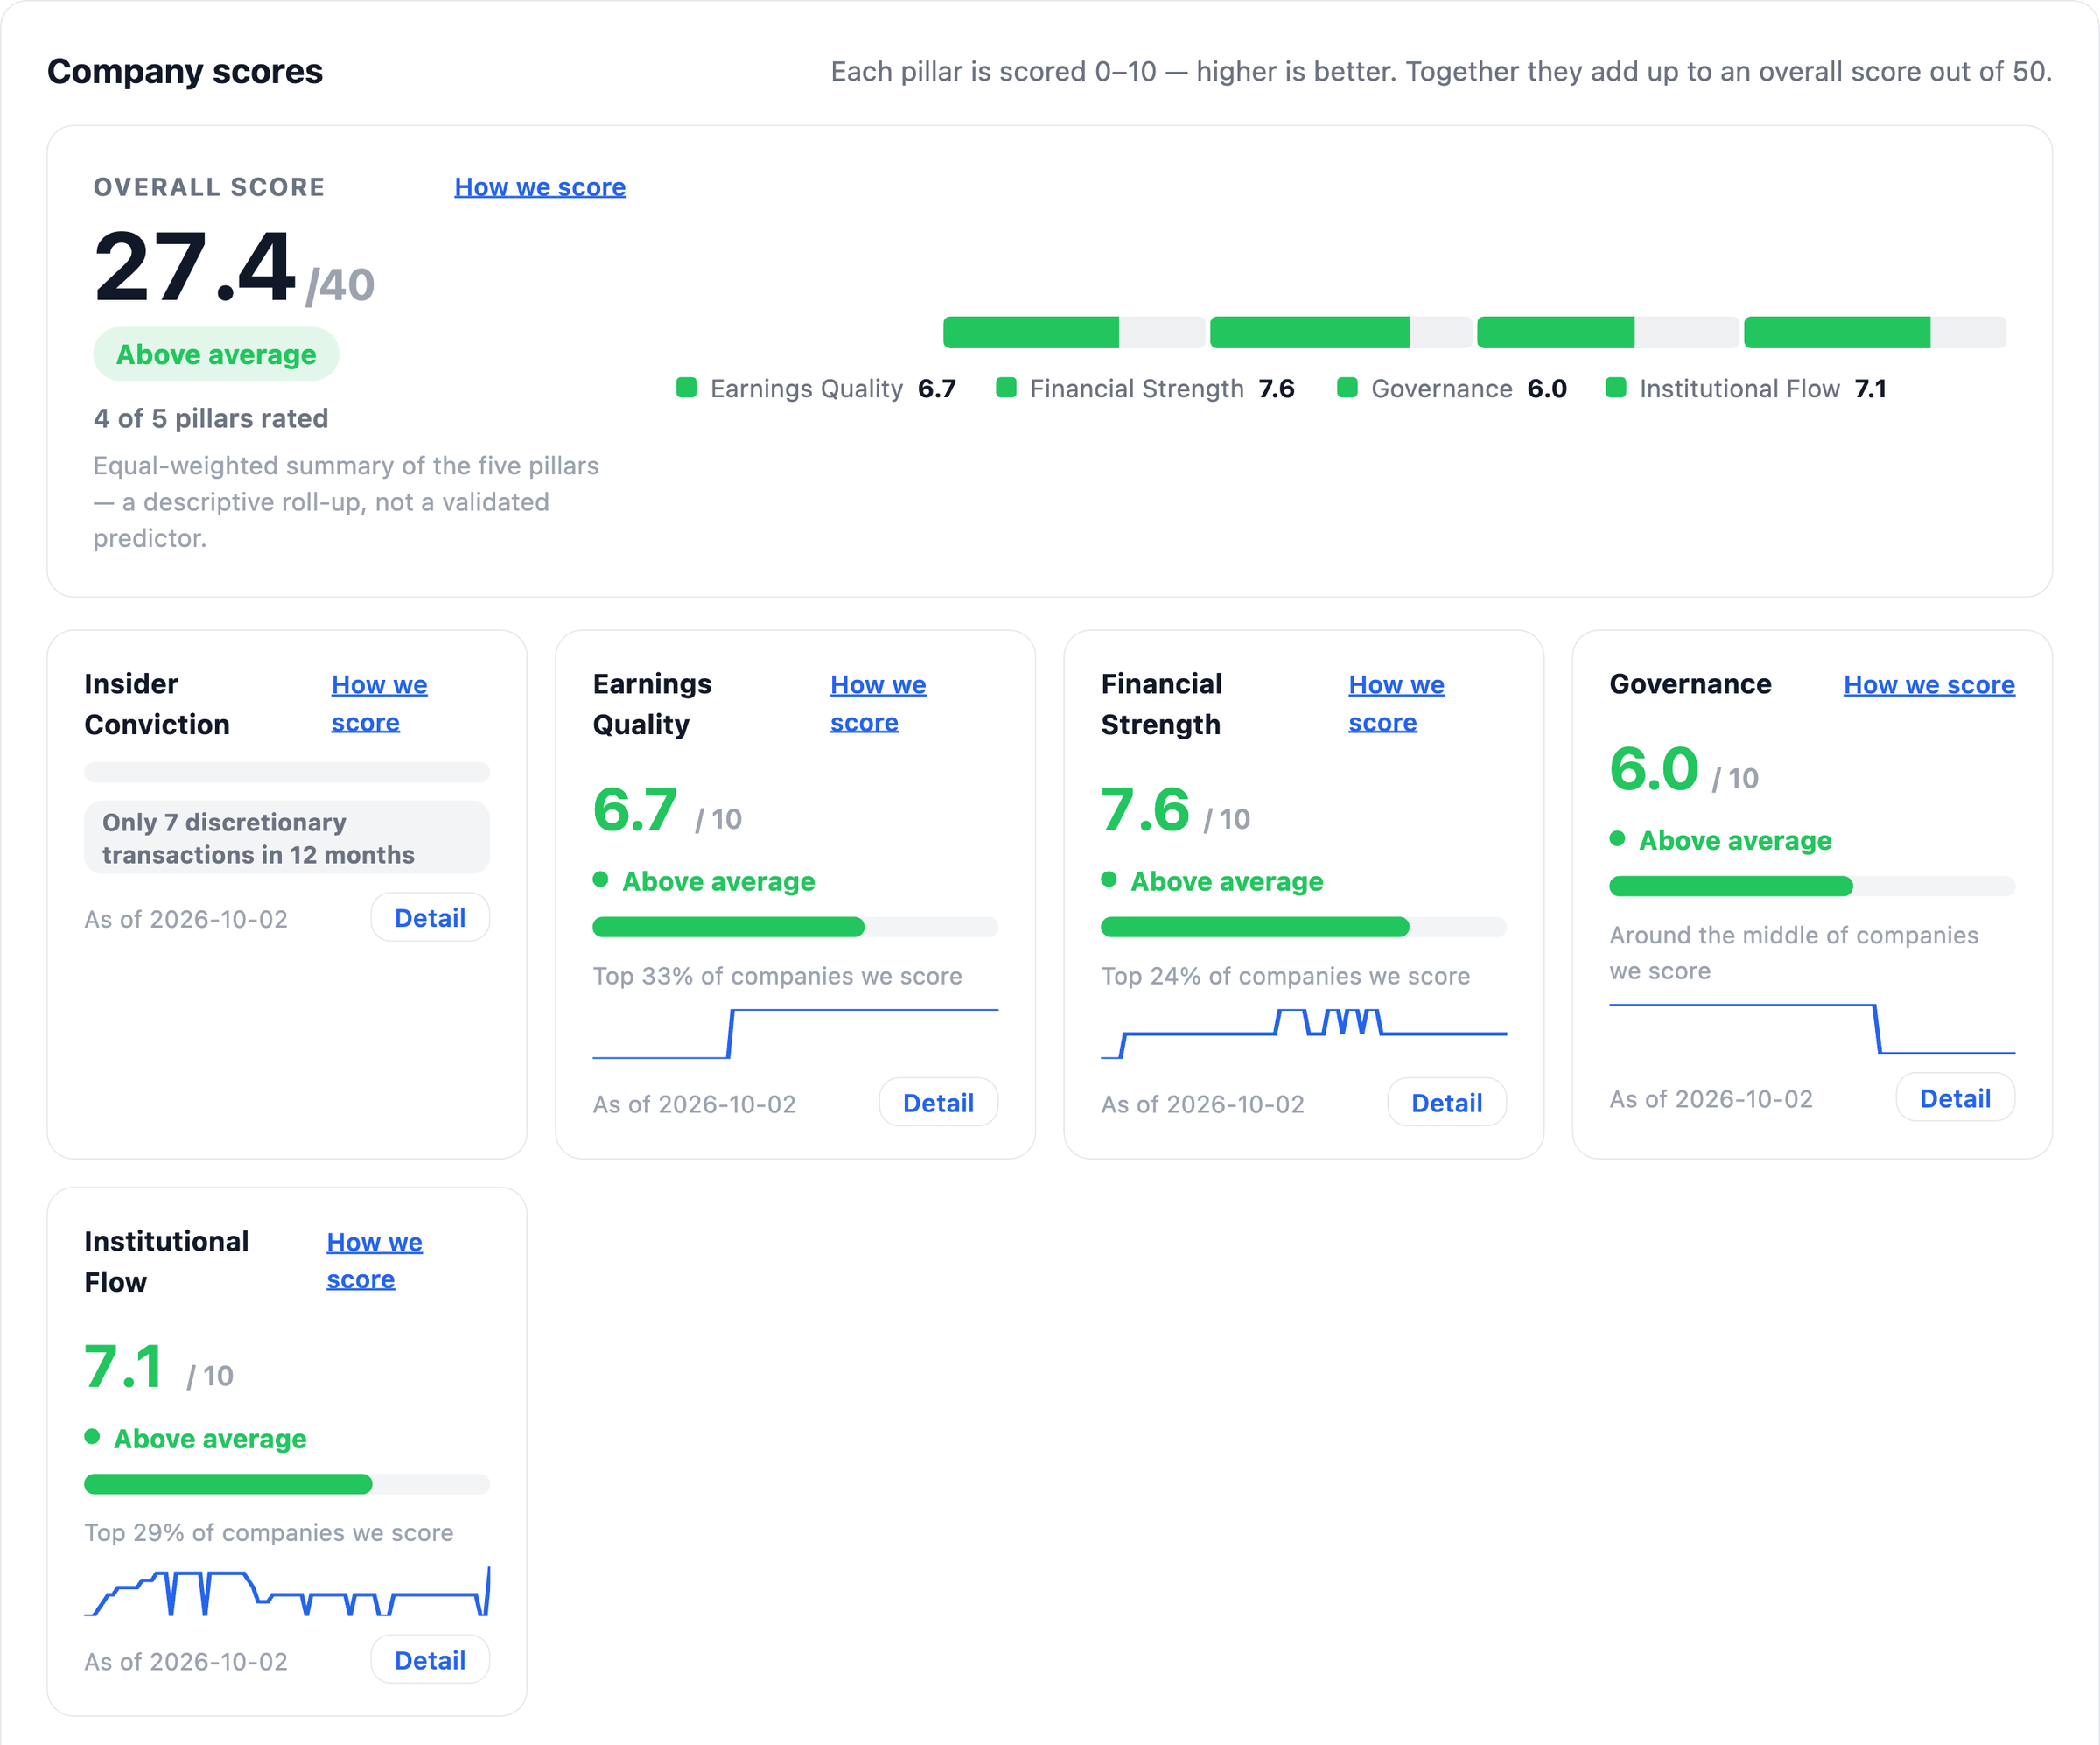This screenshot has height=1745, width=2100.
Task: Click the green legend square for Financial Strength
Action: pos(1006,388)
